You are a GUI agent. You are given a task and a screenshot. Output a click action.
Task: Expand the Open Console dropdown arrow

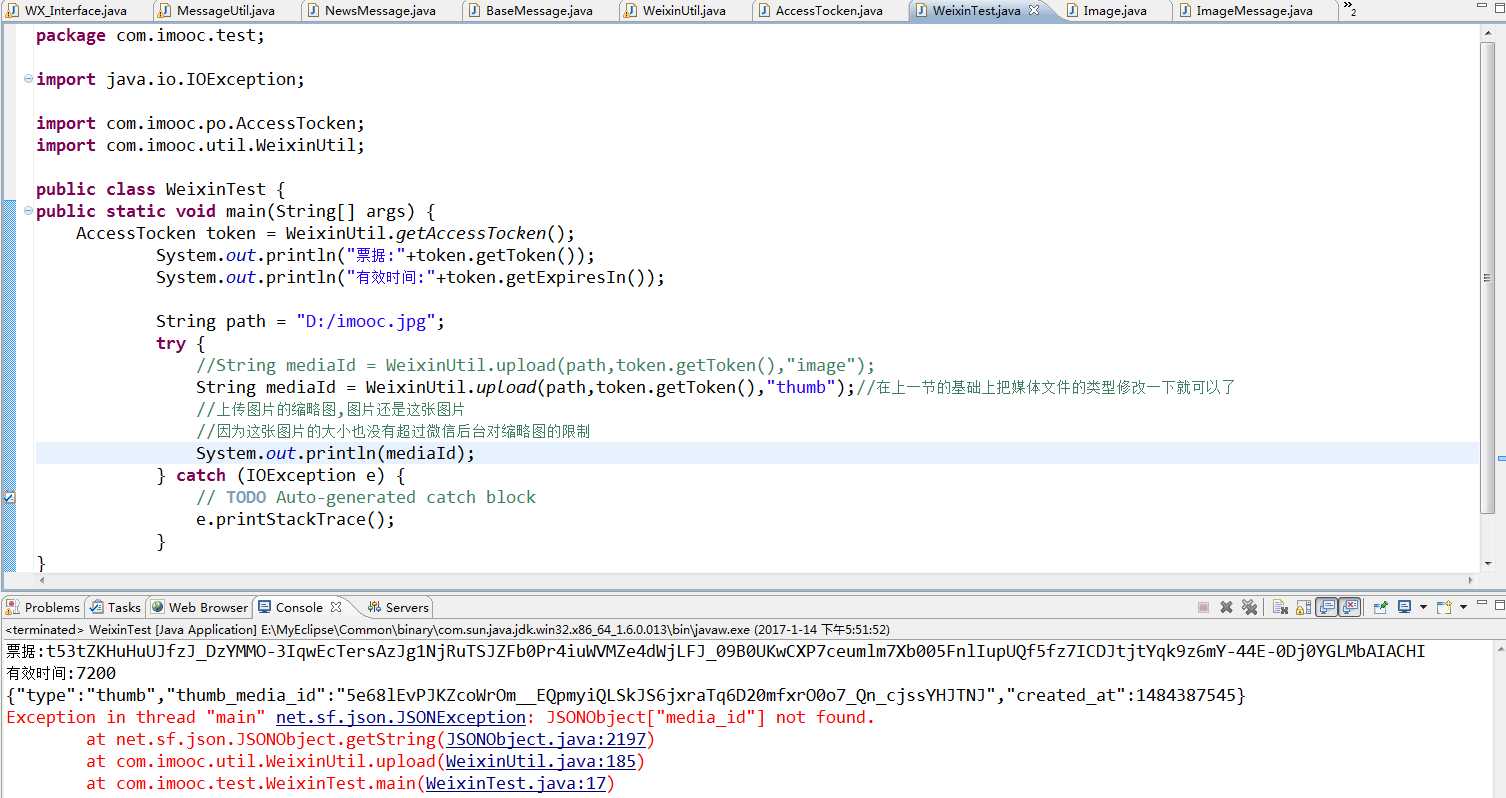1463,607
